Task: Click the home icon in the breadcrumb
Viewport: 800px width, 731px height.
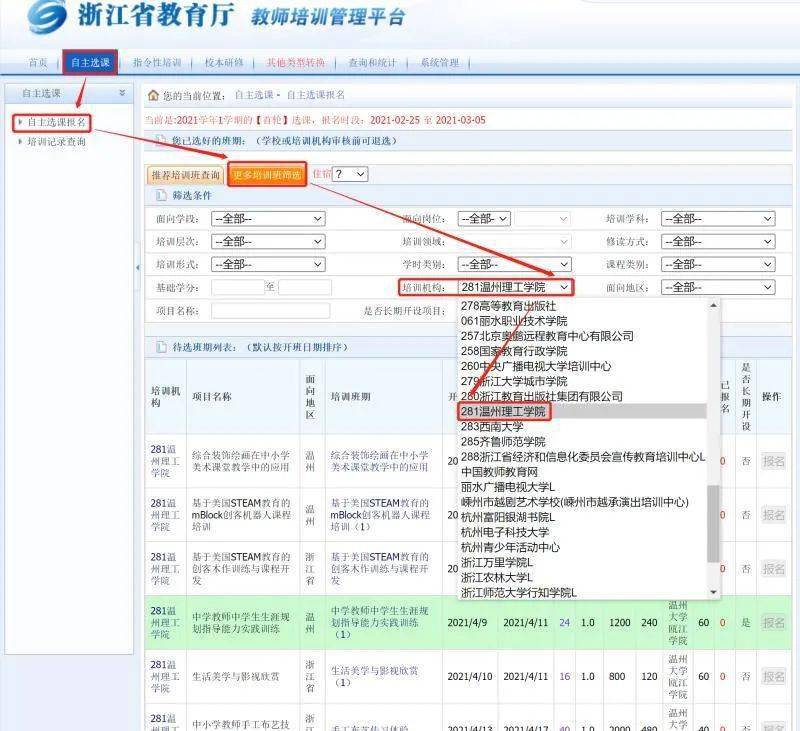Action: coord(153,95)
